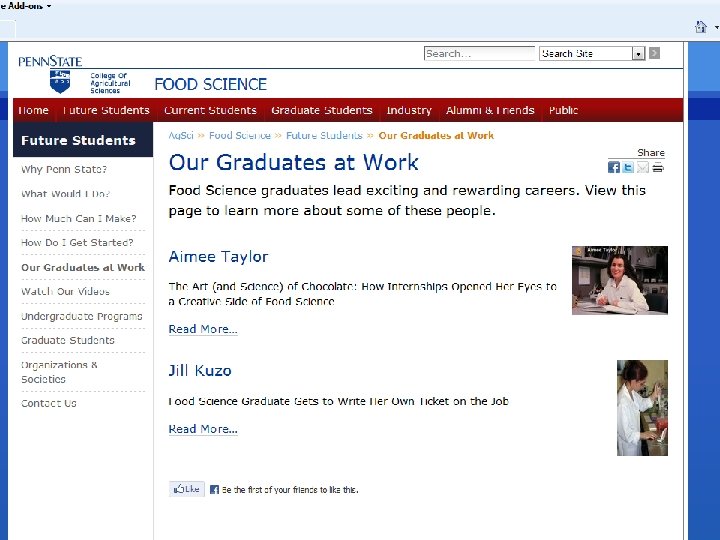Screen dimensions: 720x540
Task: Select Graduate Students in the red navbar
Action: click(x=321, y=110)
